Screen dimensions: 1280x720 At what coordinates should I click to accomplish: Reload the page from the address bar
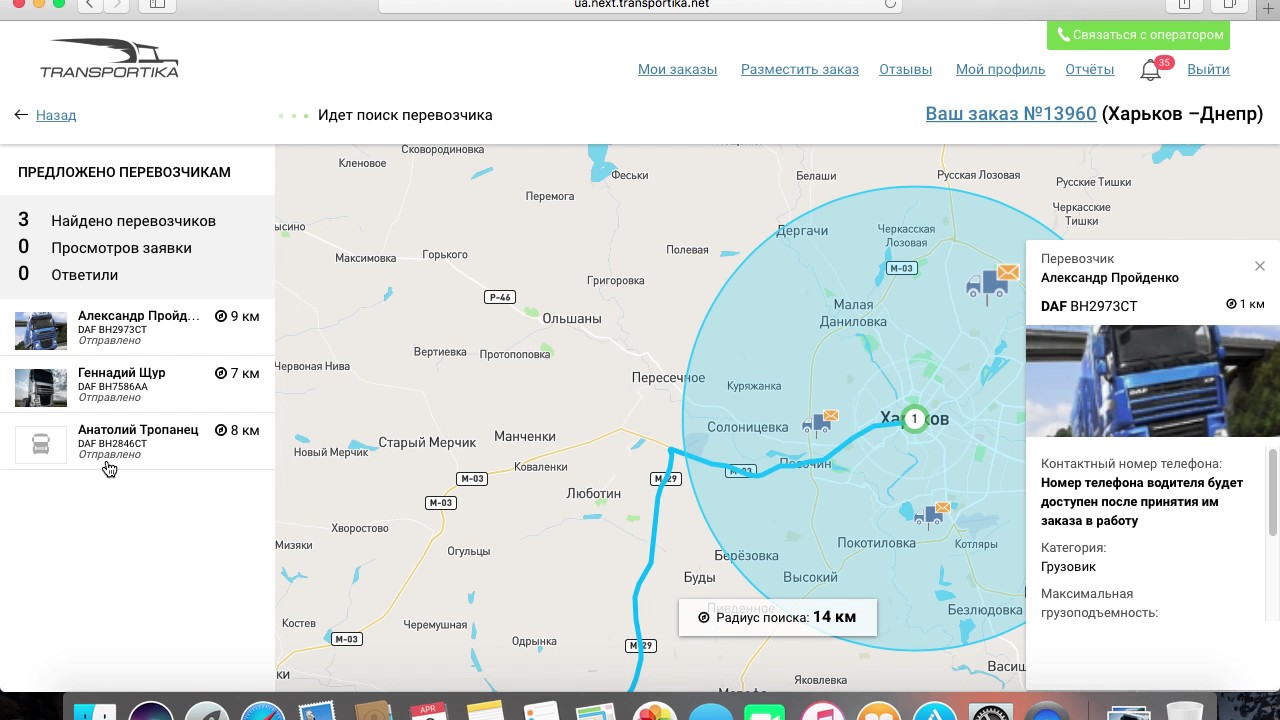tap(890, 5)
